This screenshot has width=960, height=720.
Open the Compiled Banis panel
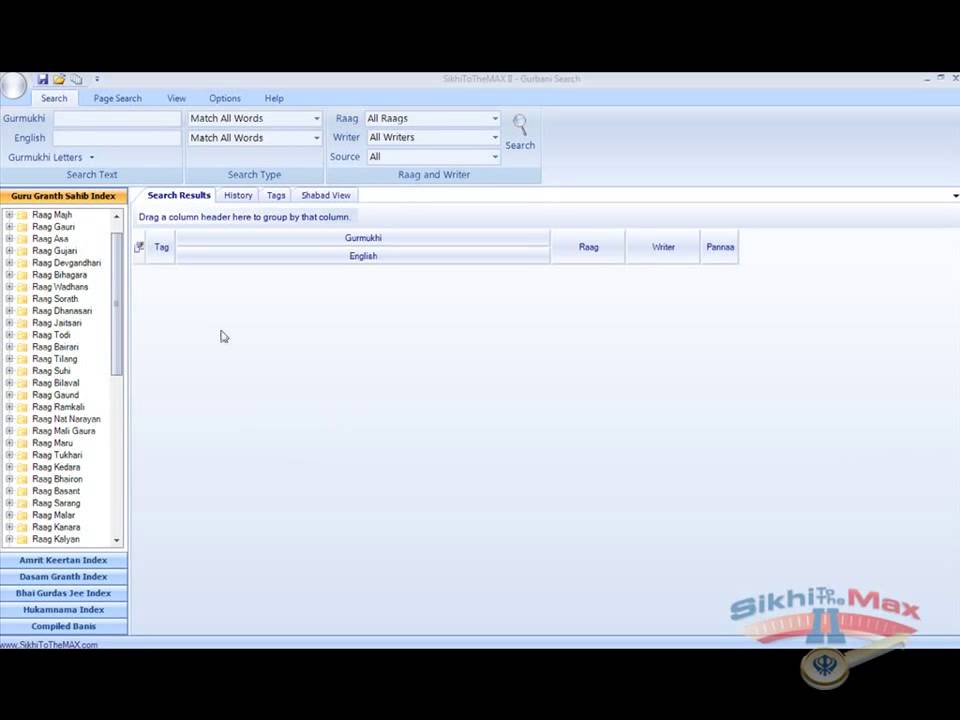[x=63, y=626]
